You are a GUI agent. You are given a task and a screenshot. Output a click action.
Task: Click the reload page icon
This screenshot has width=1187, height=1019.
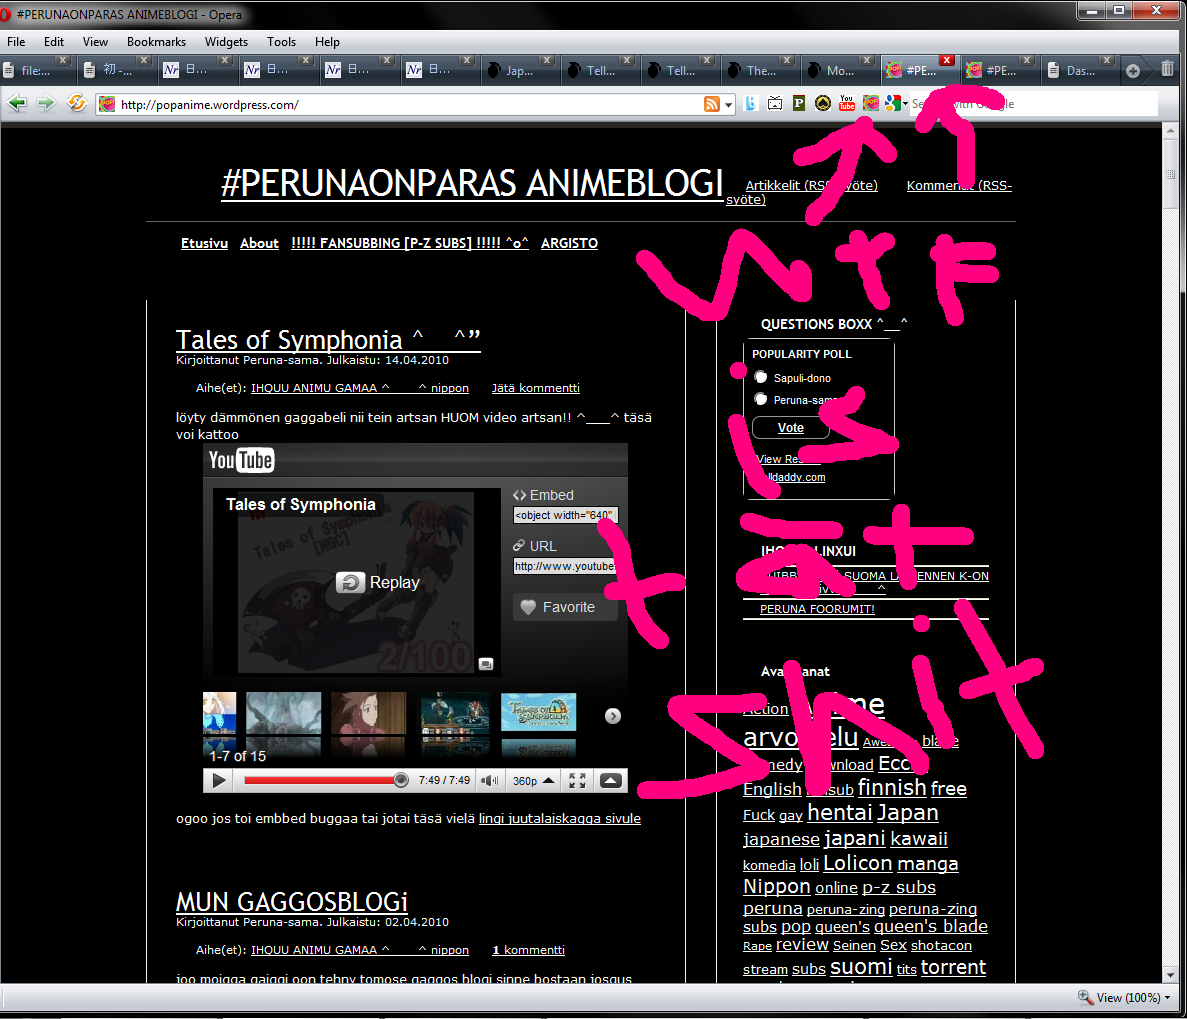pyautogui.click(x=76, y=103)
